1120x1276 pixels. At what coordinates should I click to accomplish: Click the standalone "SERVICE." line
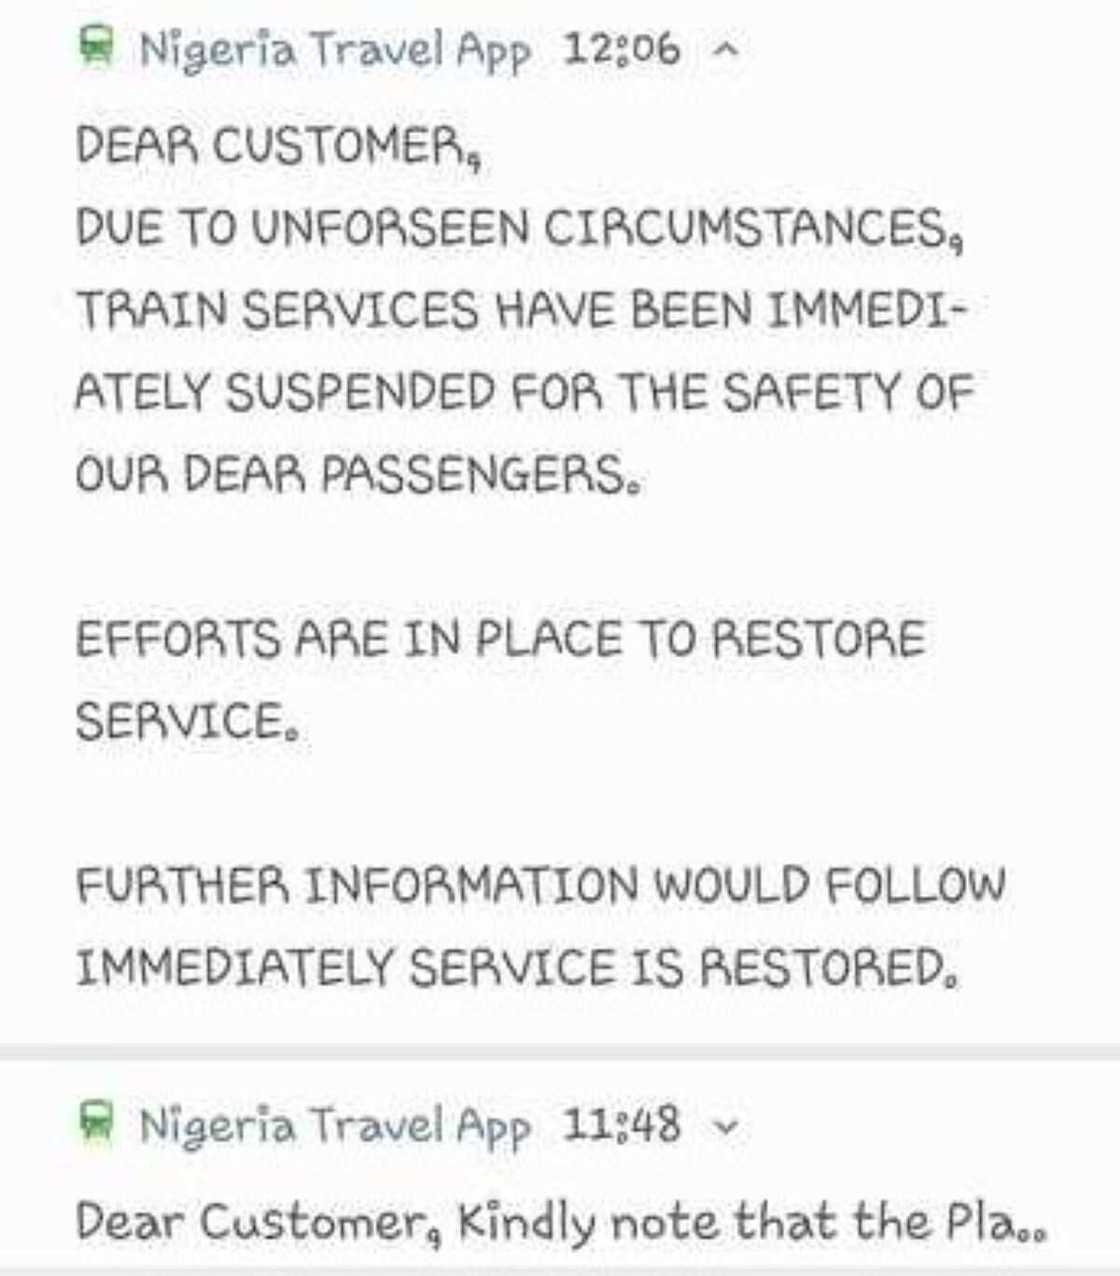click(x=188, y=720)
